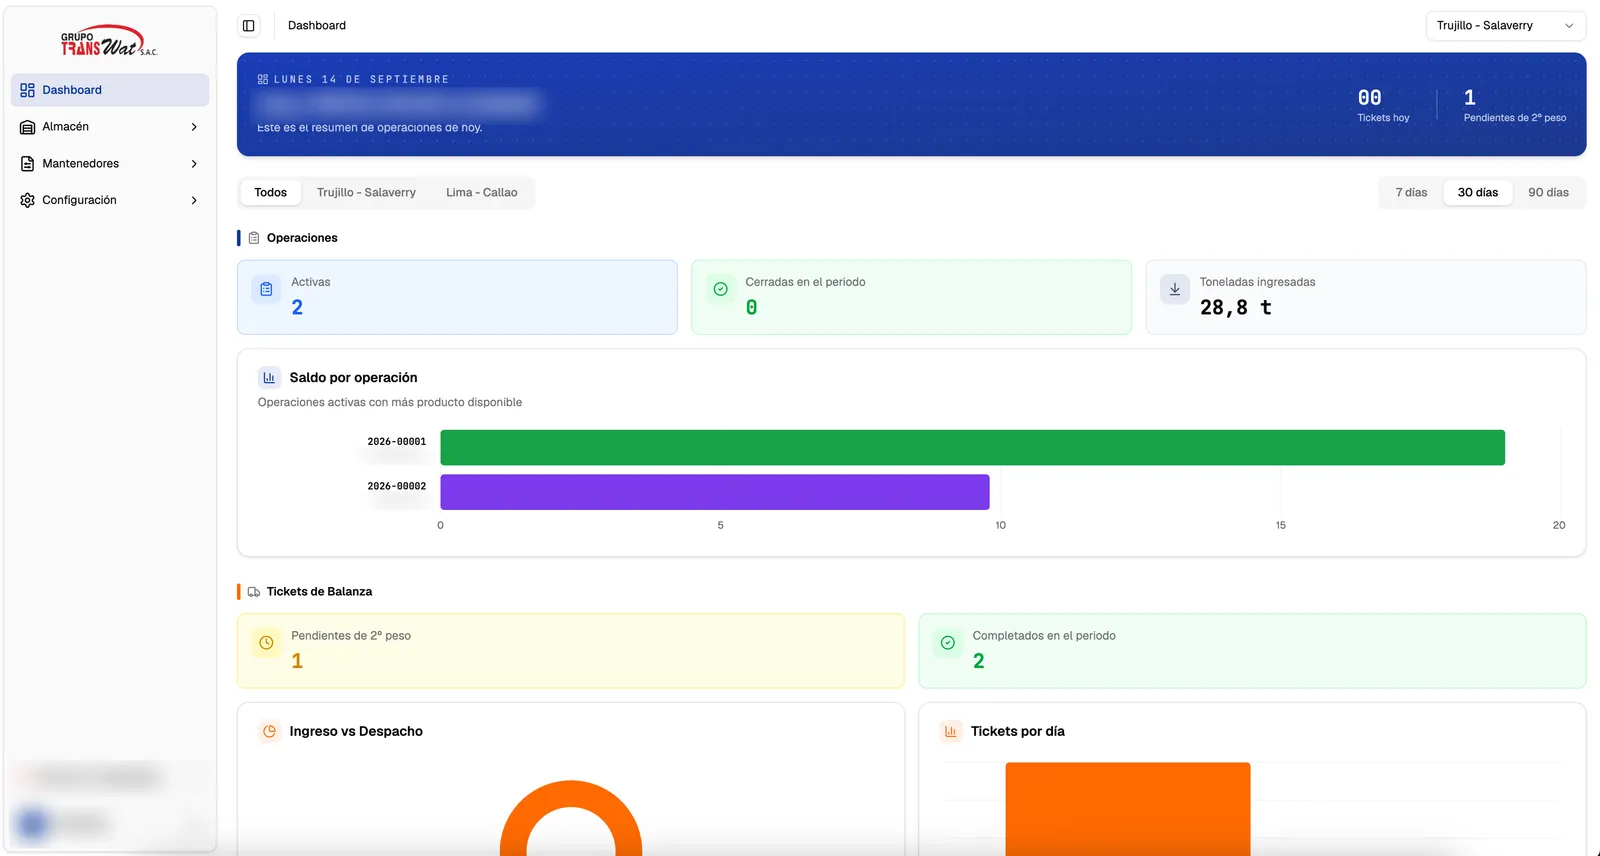The width and height of the screenshot is (1600, 856).
Task: Click 'Este es el resumen de operaciones de hoy' text
Action: click(369, 128)
